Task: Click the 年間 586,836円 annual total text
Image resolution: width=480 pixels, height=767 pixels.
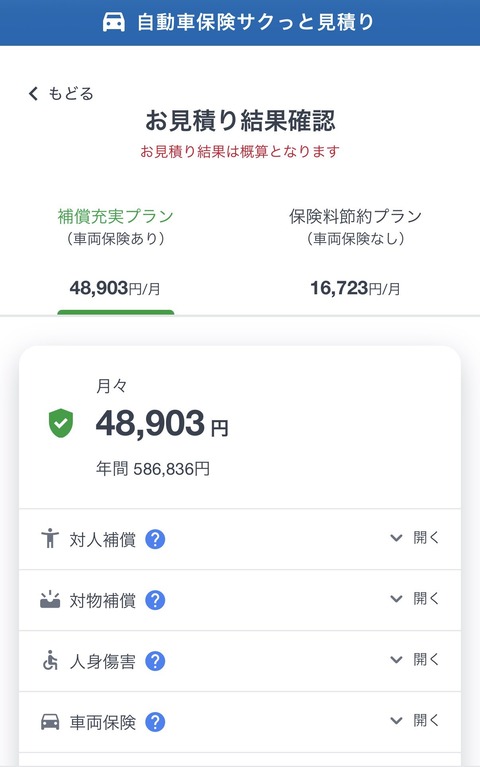Action: point(153,469)
